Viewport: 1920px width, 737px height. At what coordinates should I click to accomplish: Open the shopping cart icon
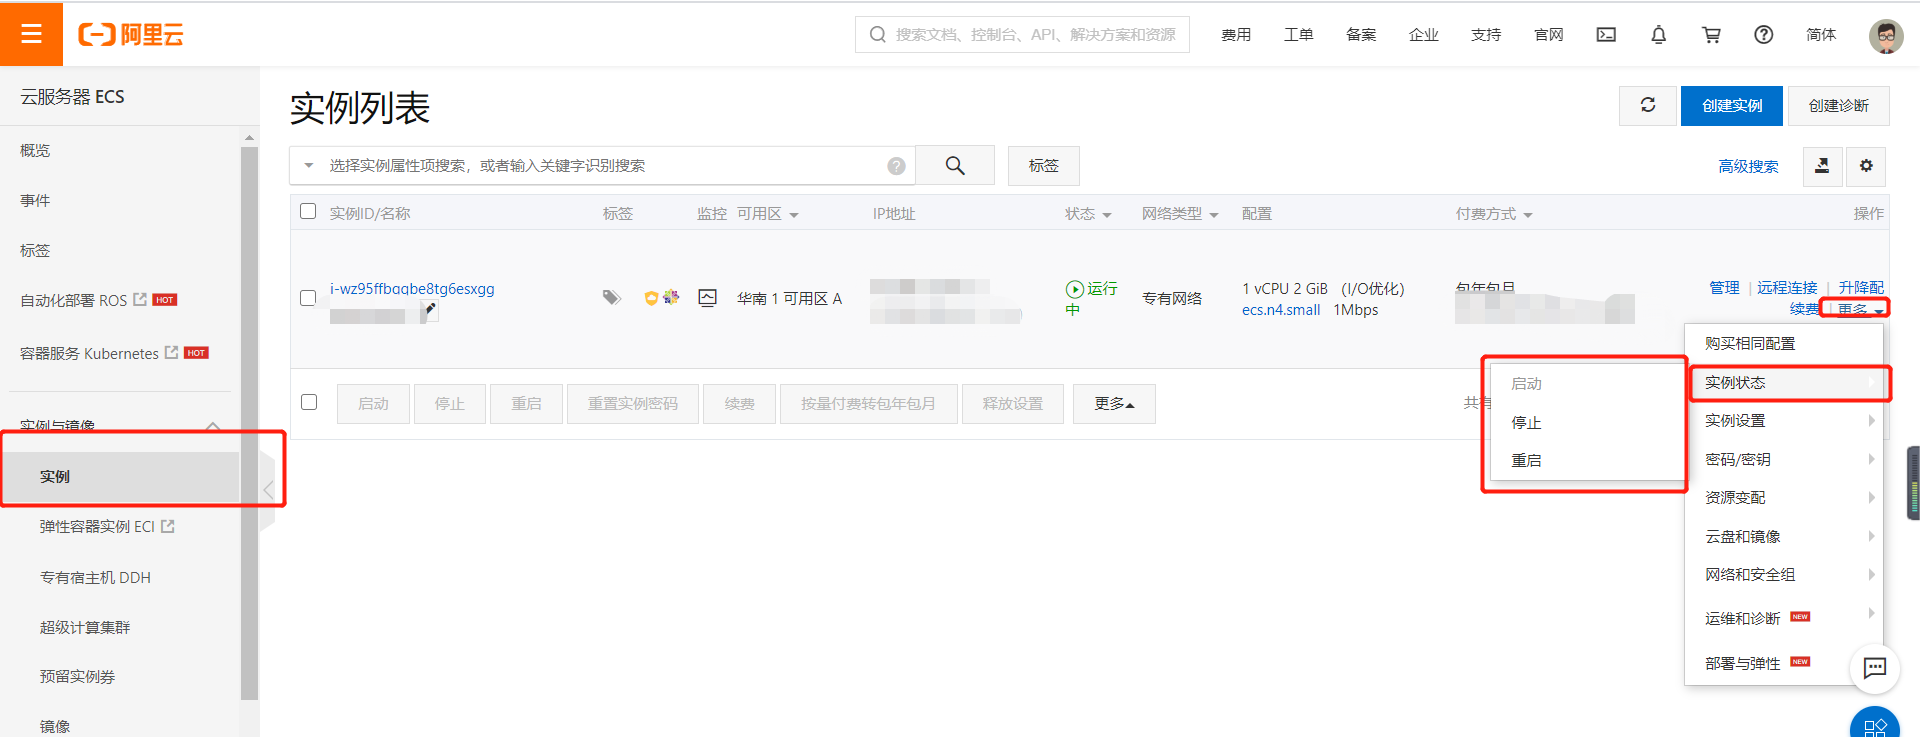[1711, 35]
